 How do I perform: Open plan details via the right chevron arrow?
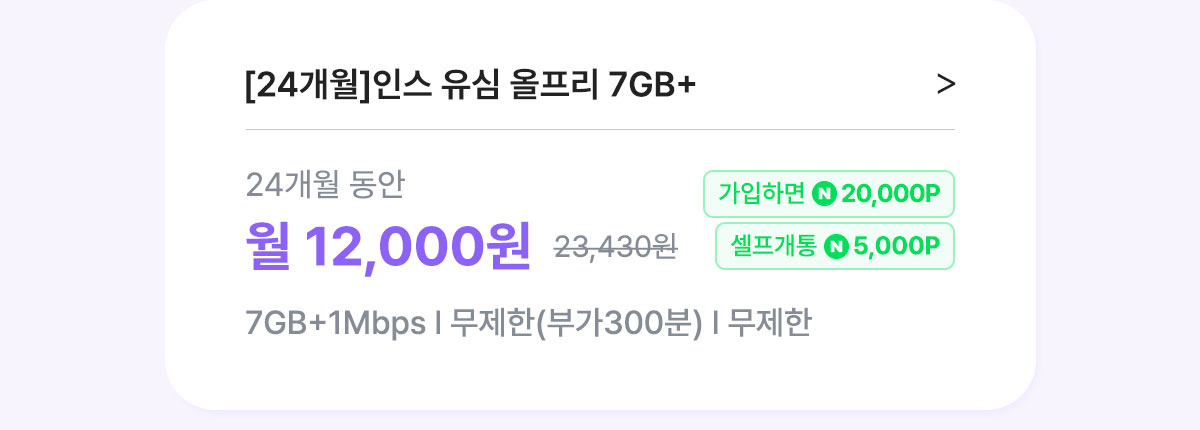tap(946, 86)
